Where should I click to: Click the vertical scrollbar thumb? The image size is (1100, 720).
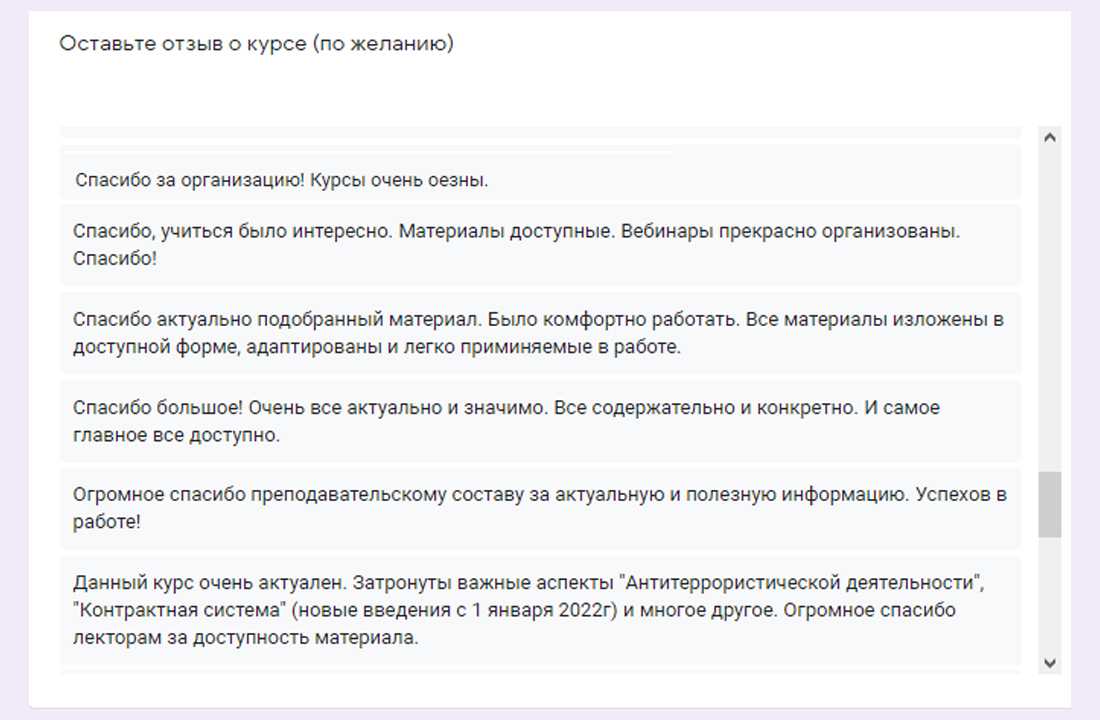pos(1049,505)
